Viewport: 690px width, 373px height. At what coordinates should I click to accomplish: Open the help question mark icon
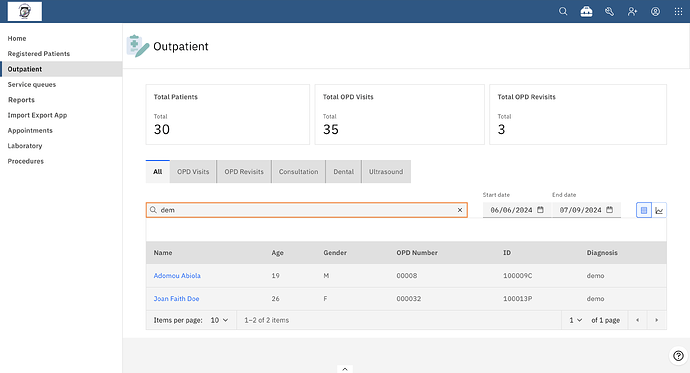tap(678, 355)
